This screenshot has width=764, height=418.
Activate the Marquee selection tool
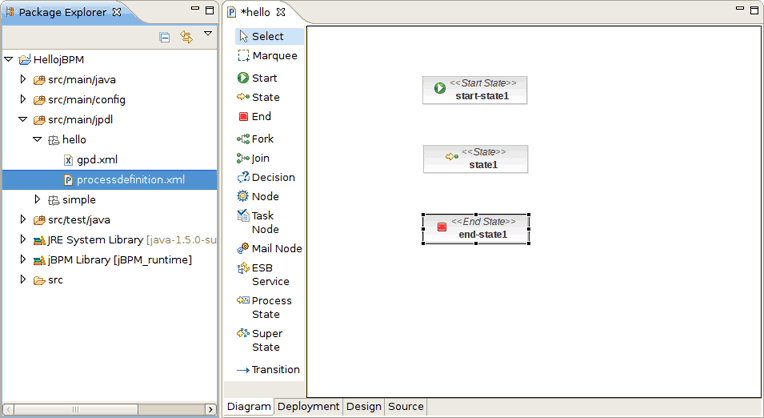pos(269,56)
